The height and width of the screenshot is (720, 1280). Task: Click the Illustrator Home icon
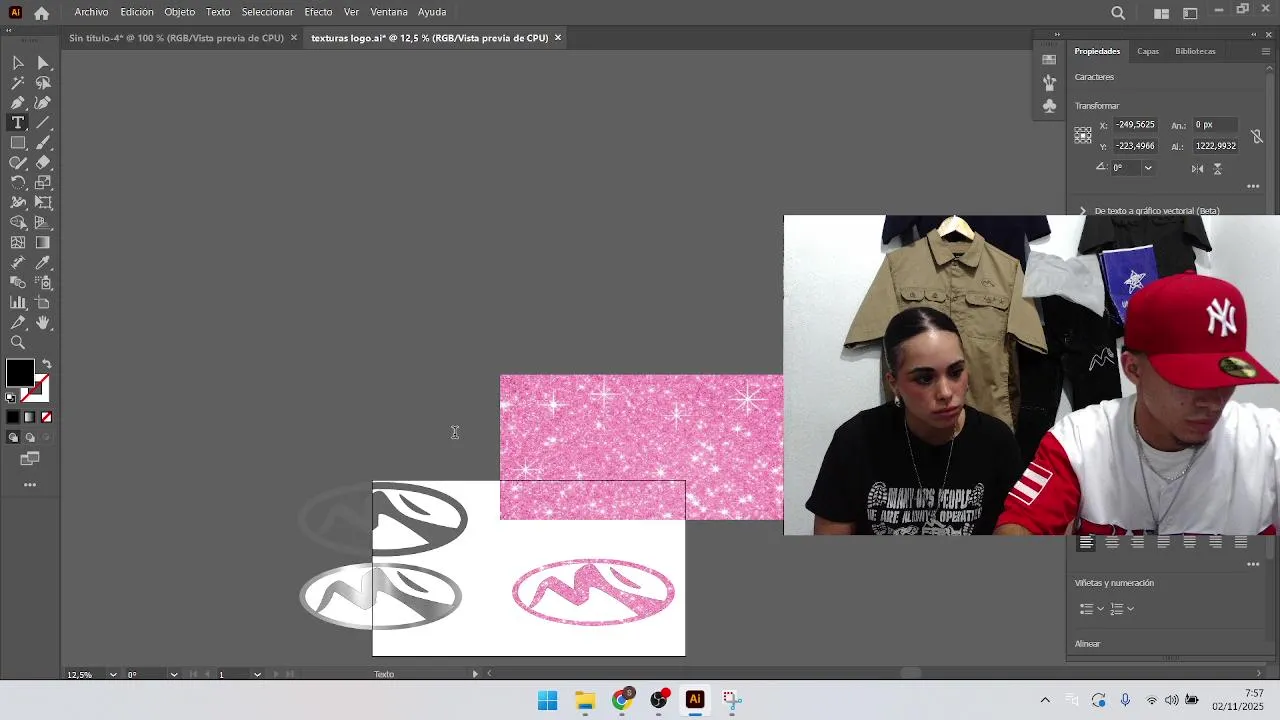41,13
